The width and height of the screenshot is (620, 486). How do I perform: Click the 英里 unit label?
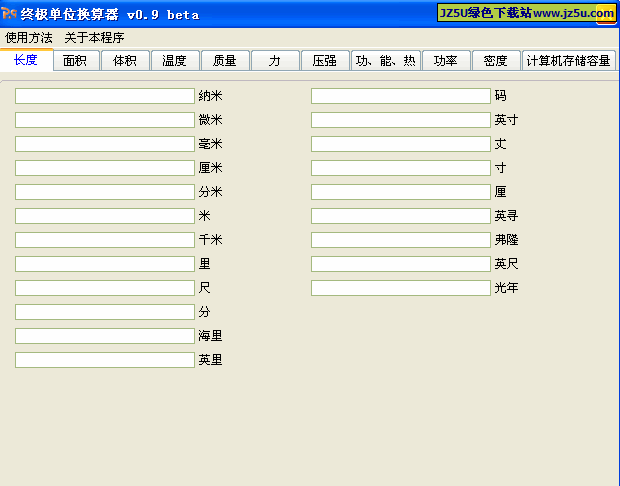(210, 359)
